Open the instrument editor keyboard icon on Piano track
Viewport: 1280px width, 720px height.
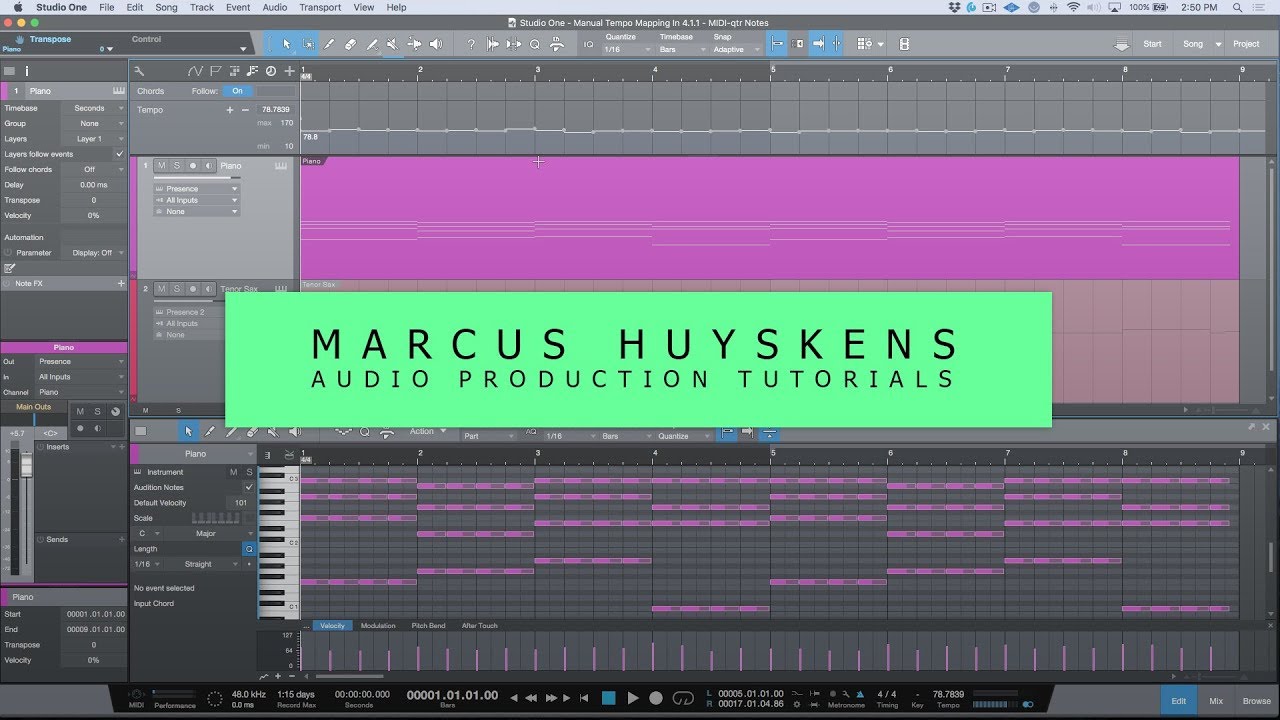point(281,166)
